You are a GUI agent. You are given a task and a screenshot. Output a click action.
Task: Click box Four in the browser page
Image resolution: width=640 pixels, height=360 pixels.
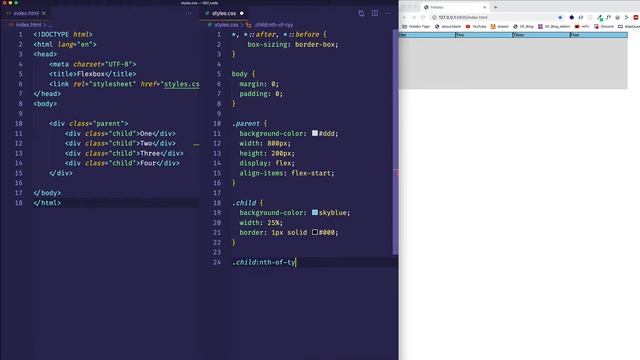pos(599,35)
